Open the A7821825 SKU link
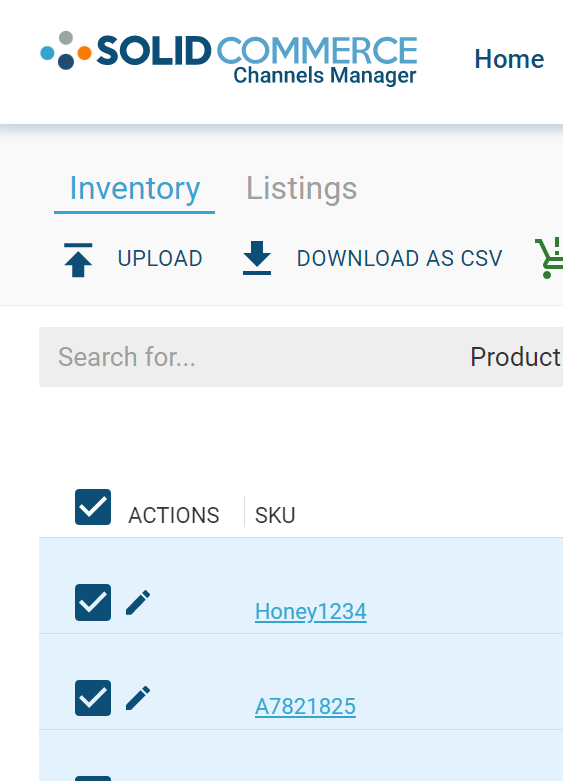Image resolution: width=563 pixels, height=781 pixels. coord(305,706)
